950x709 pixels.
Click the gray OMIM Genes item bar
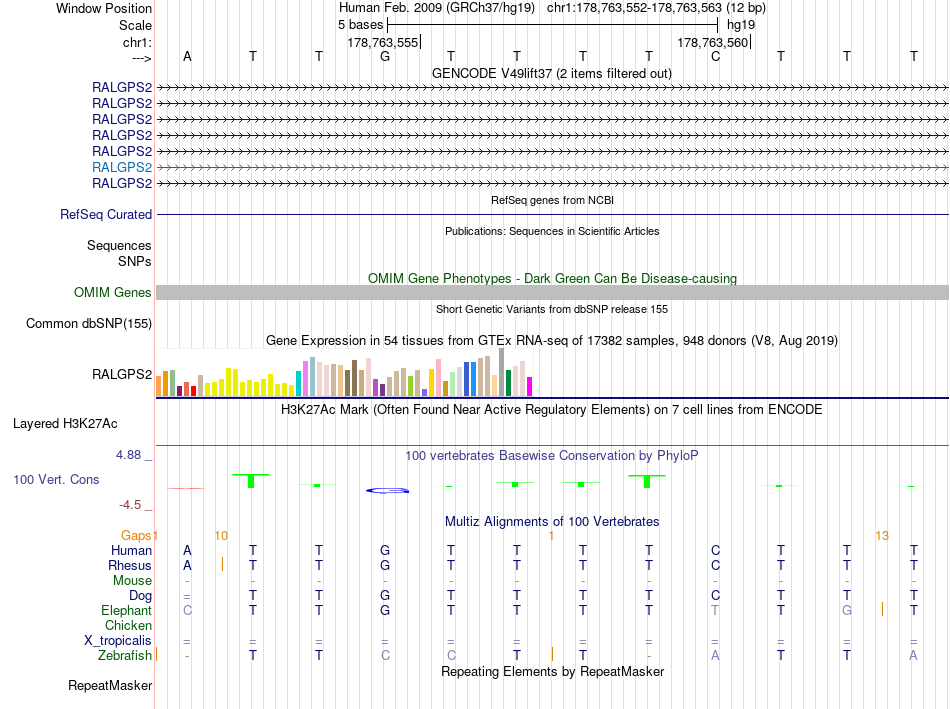[552, 293]
